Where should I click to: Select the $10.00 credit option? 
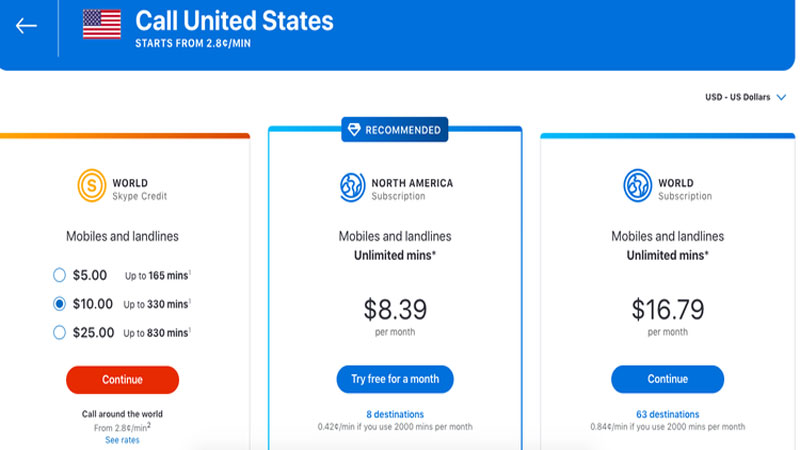point(59,304)
